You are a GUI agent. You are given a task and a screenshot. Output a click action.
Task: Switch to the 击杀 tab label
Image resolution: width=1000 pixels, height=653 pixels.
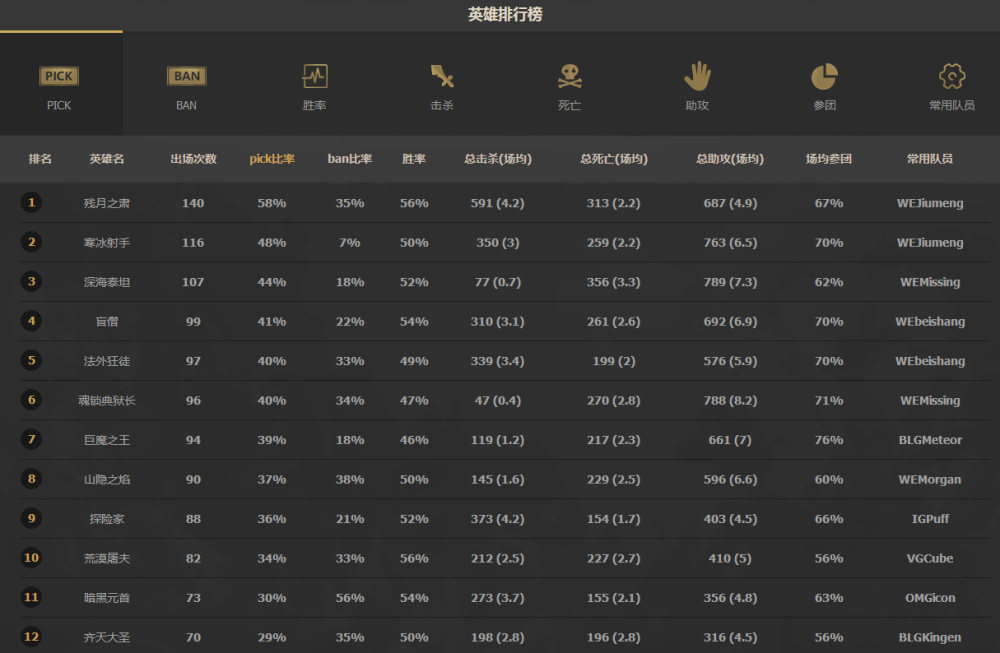442,105
